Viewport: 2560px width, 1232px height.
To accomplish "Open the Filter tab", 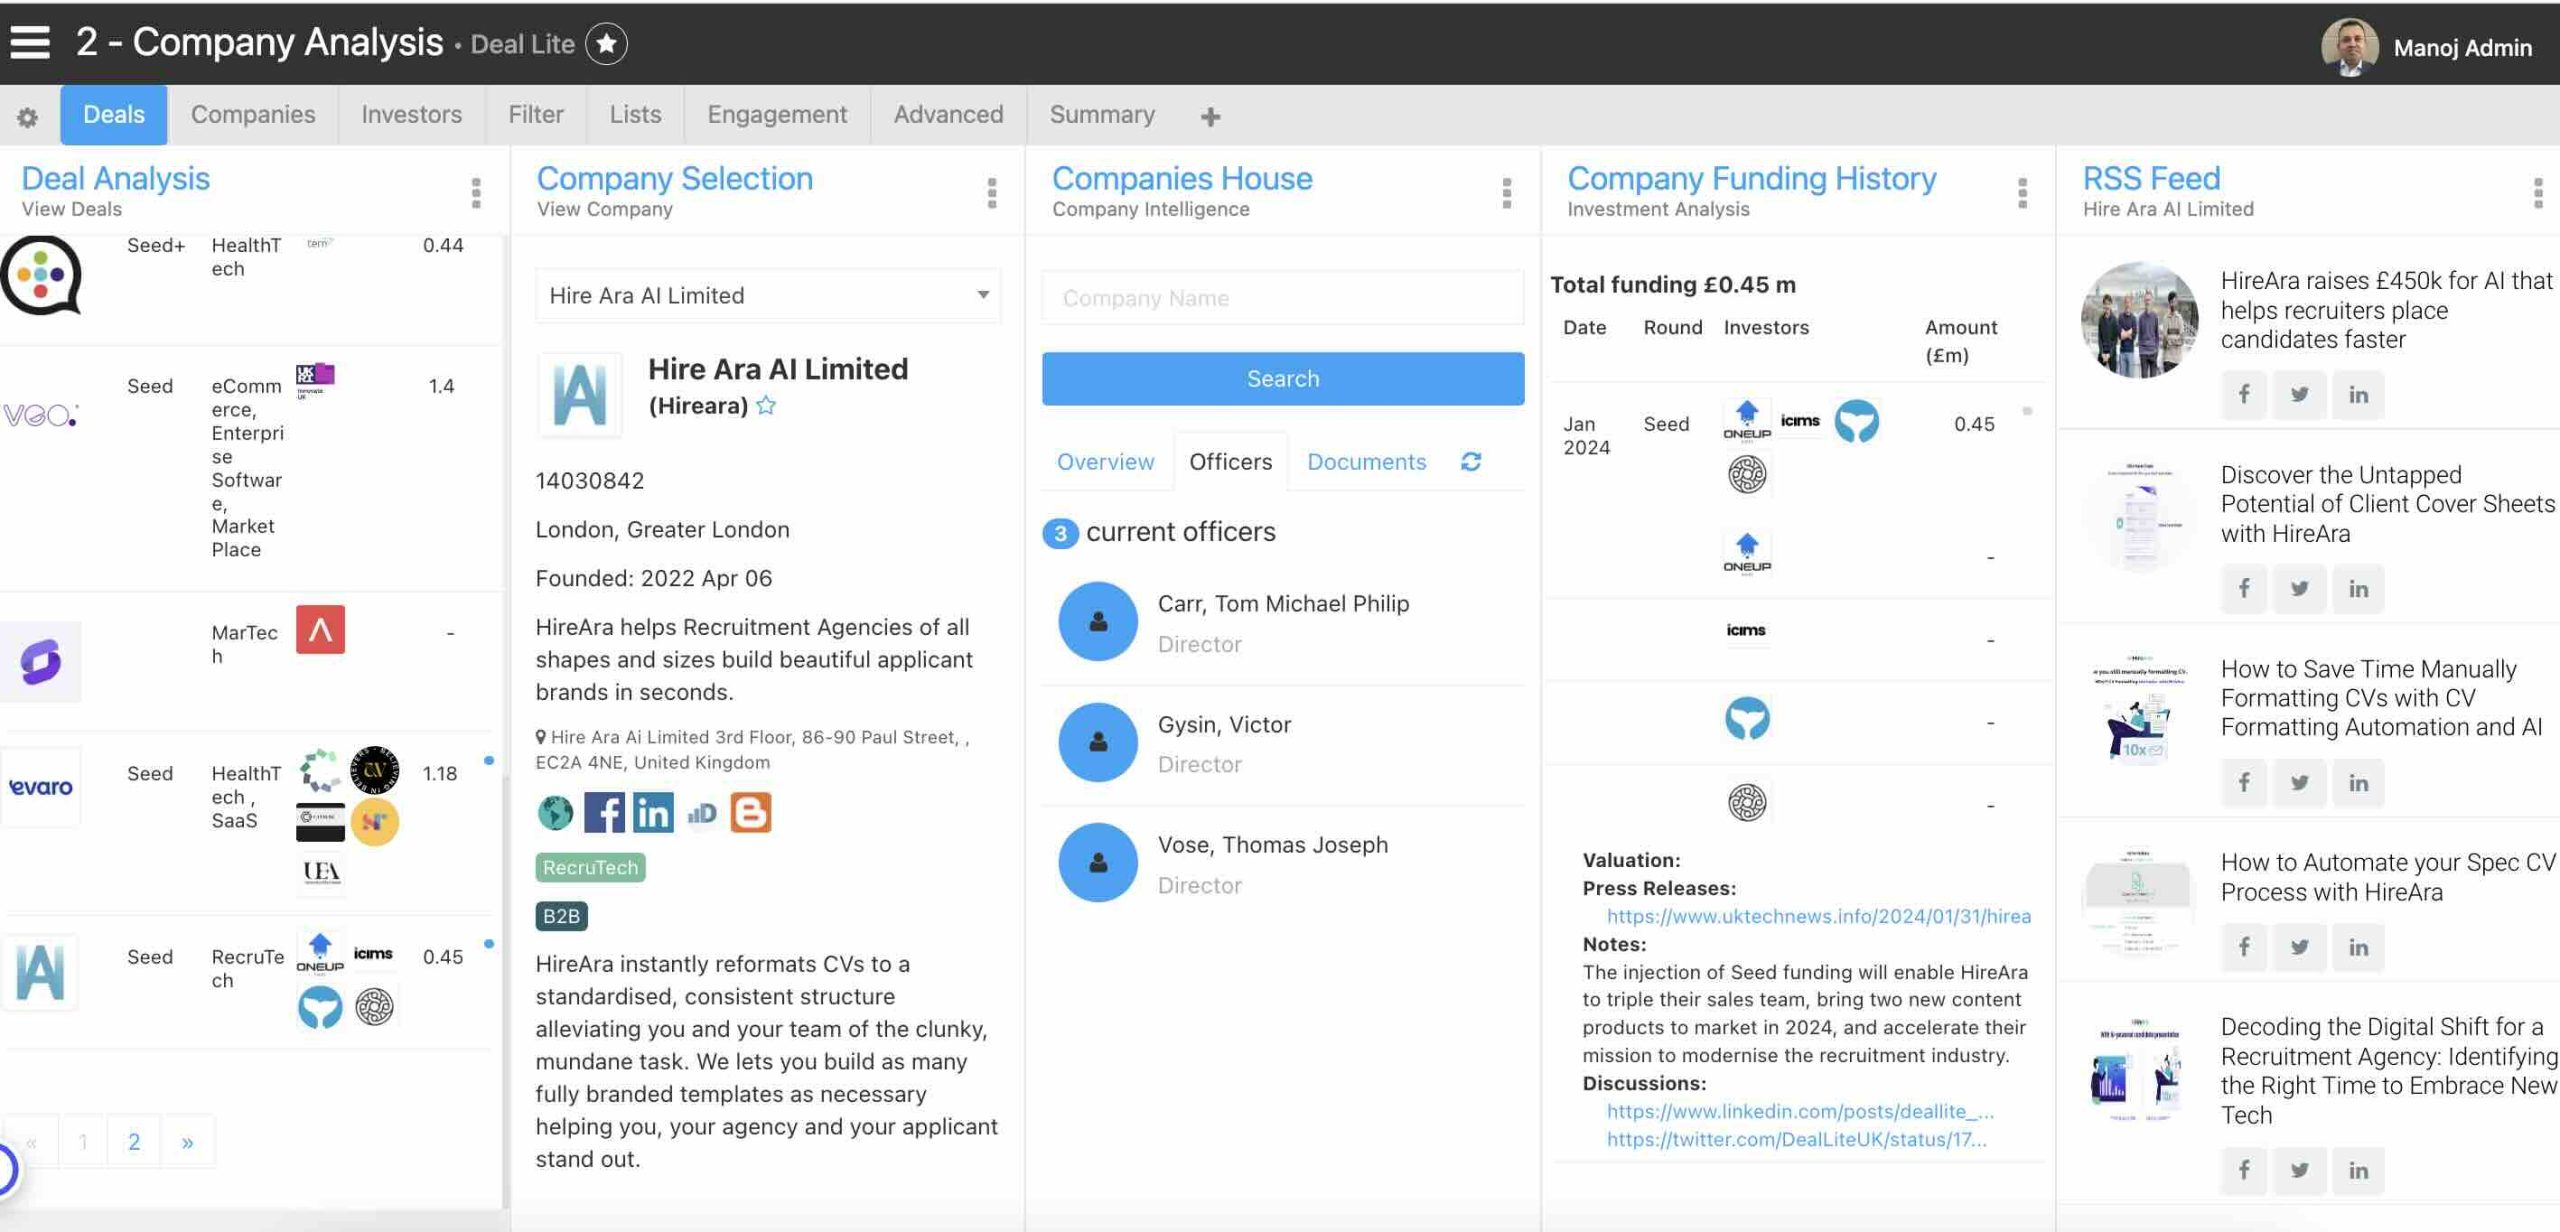I will (x=536, y=115).
